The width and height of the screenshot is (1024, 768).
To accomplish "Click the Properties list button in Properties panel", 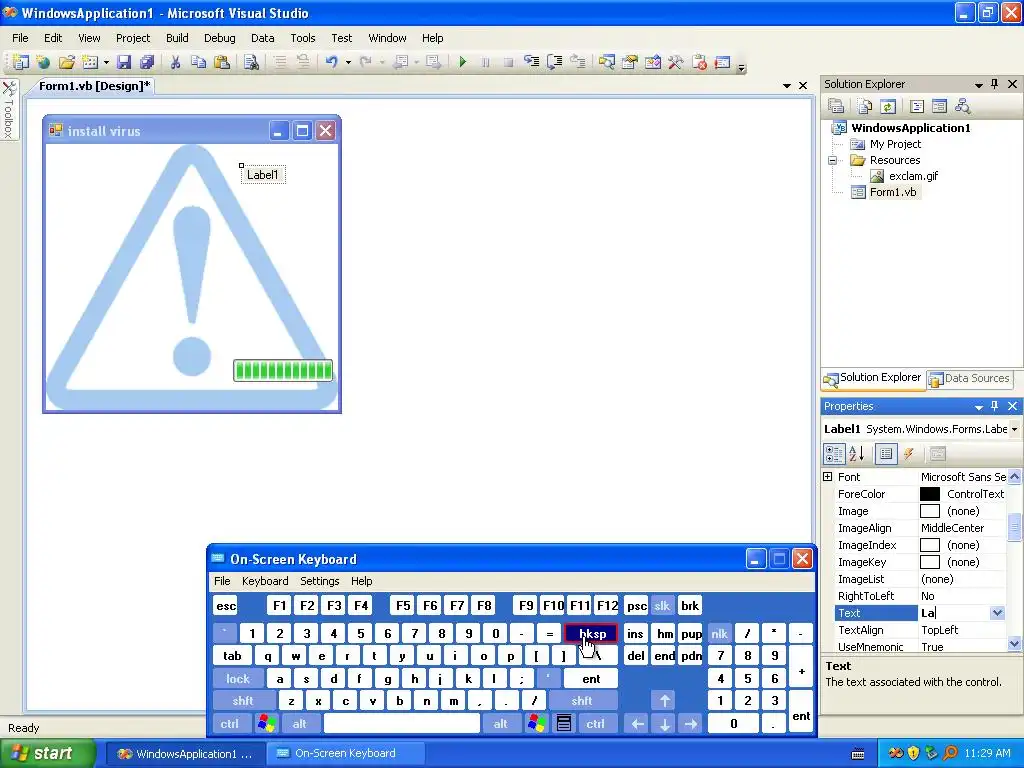I will pos(886,453).
